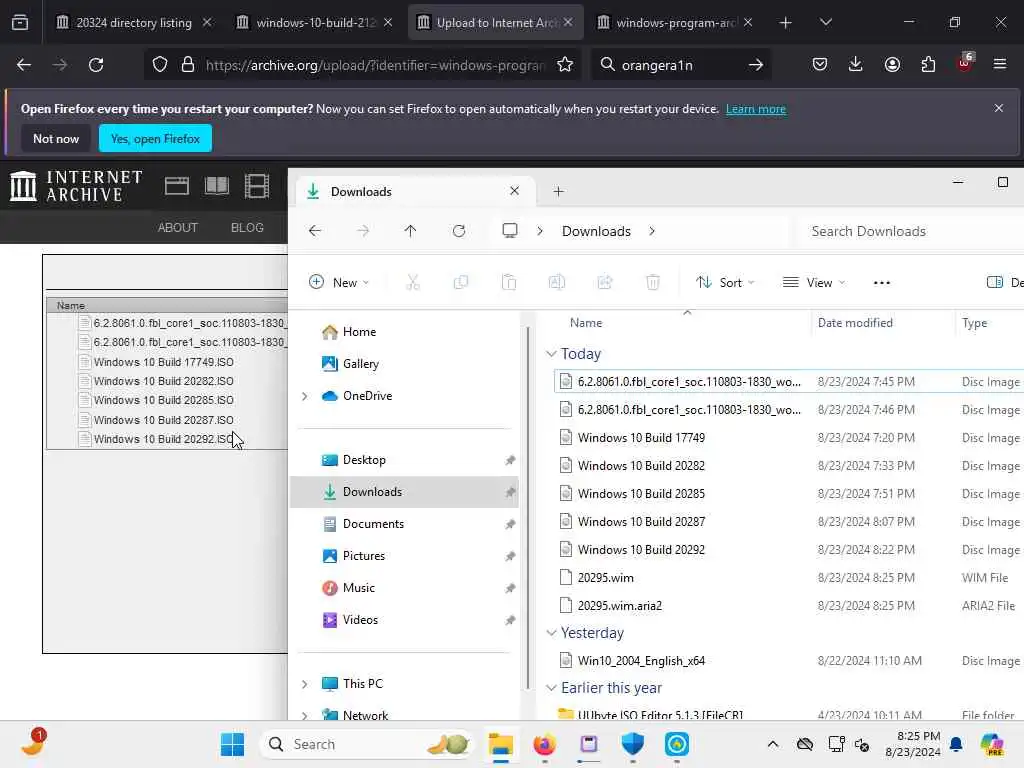Click the Search Downloads field
The height and width of the screenshot is (768, 1024).
(911, 231)
